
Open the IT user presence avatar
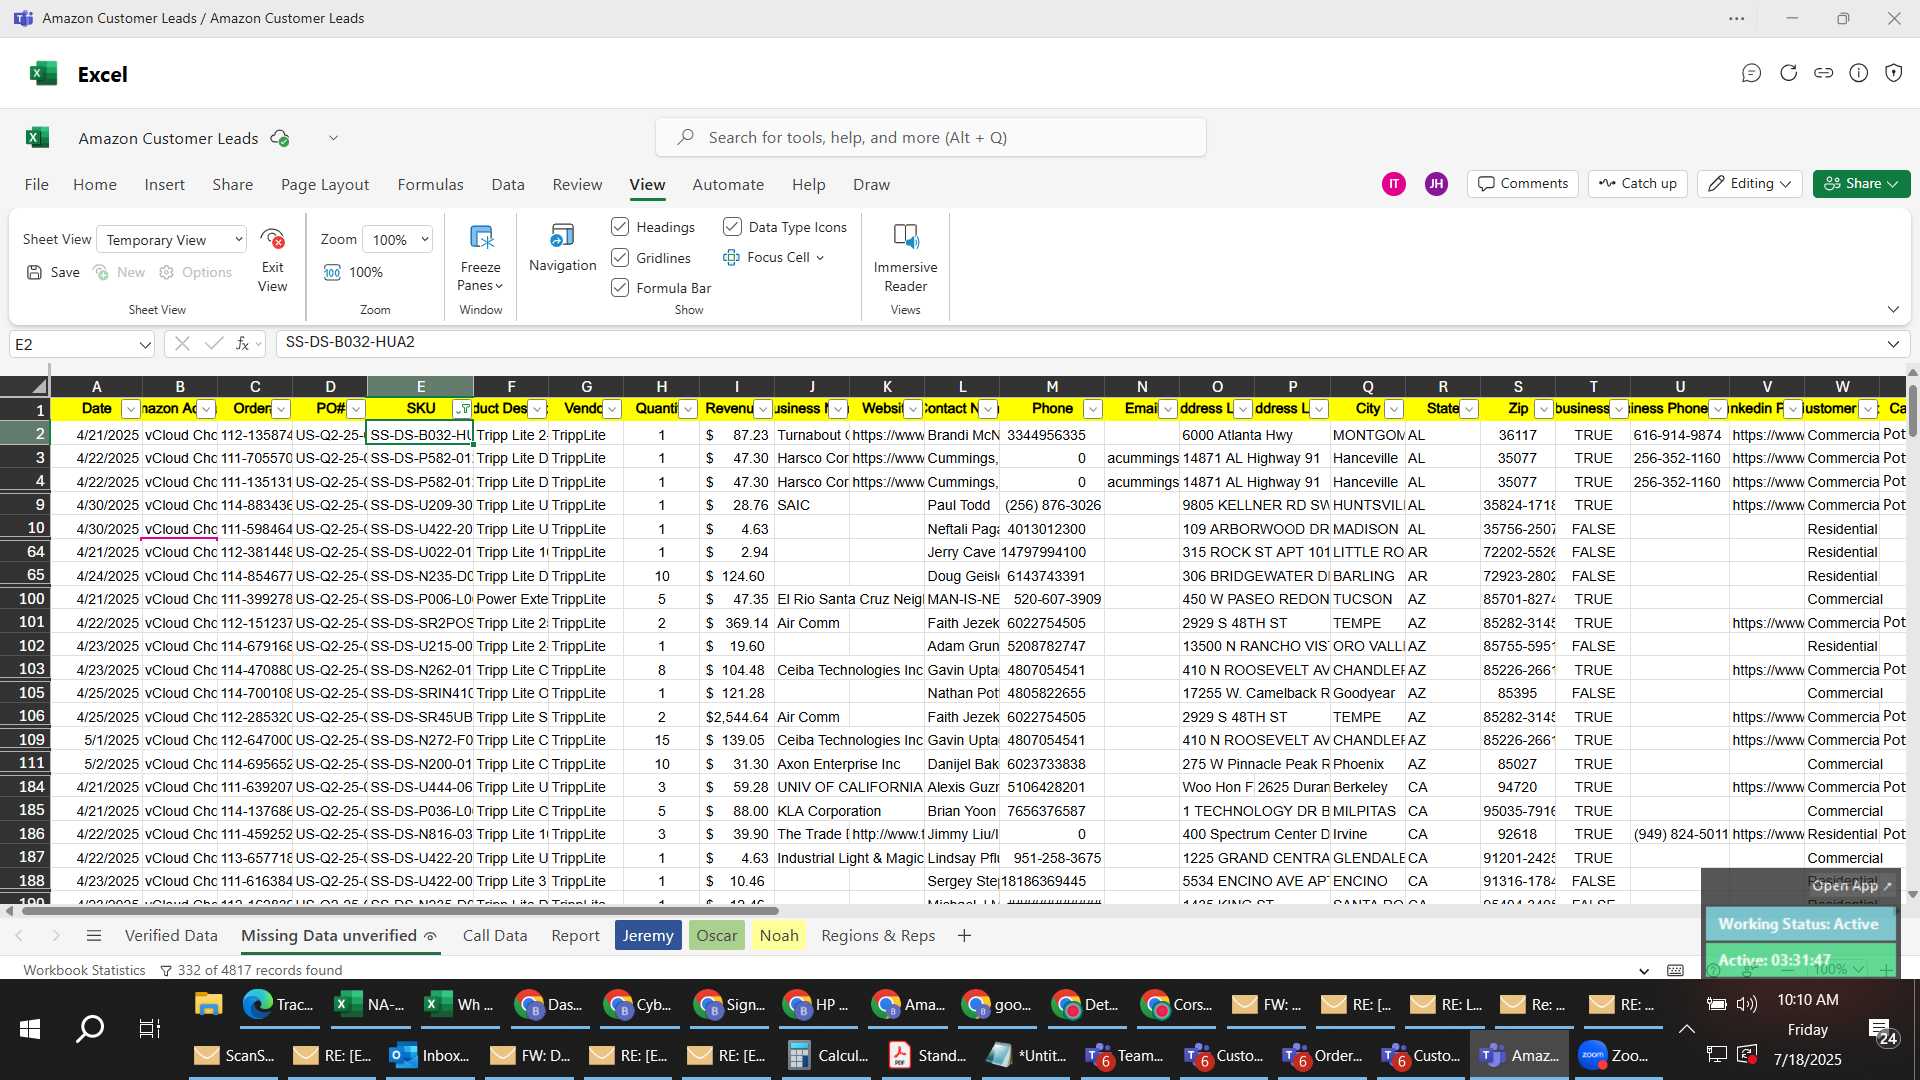click(x=1393, y=184)
